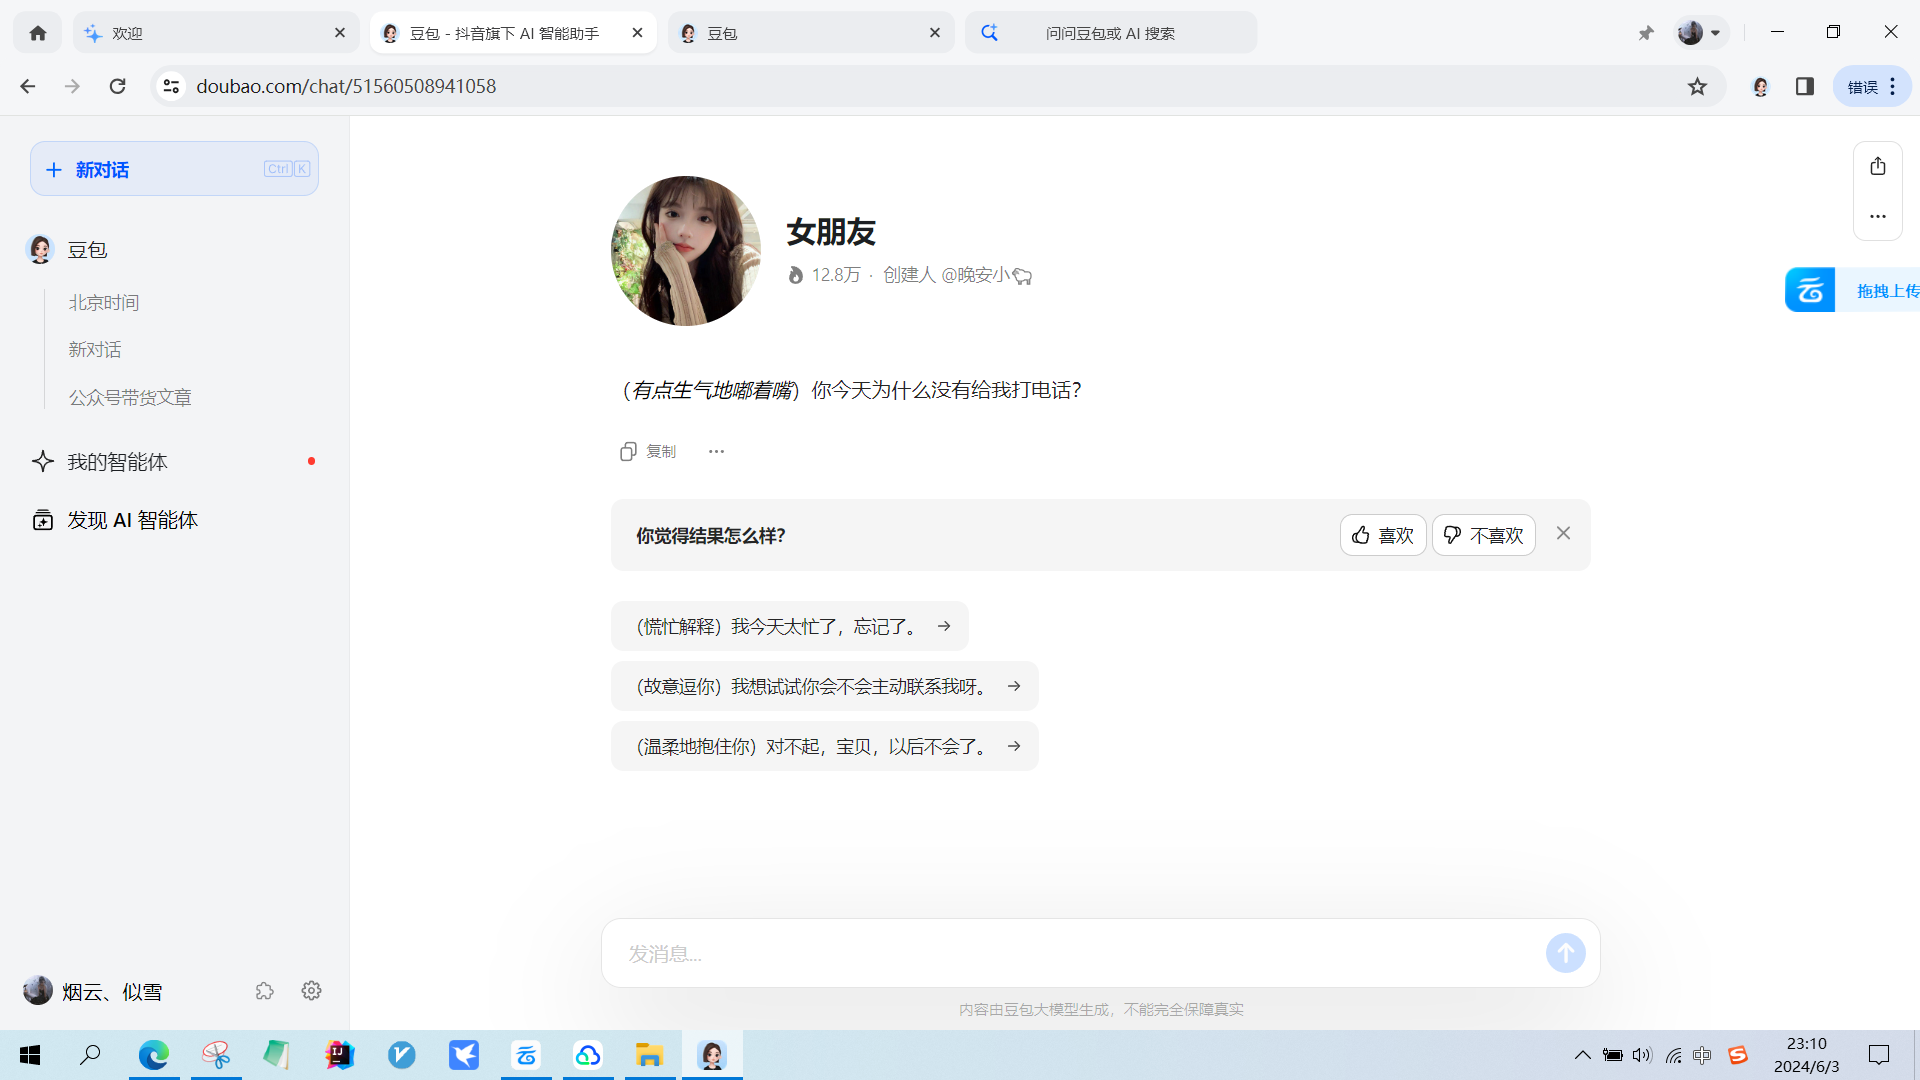Expand profile dropdown arrow in title bar

click(x=1715, y=32)
